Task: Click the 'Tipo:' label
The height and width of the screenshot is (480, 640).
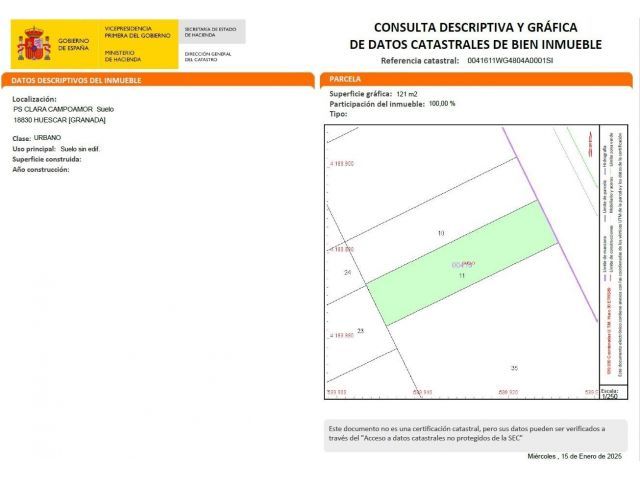Action: coord(338,114)
